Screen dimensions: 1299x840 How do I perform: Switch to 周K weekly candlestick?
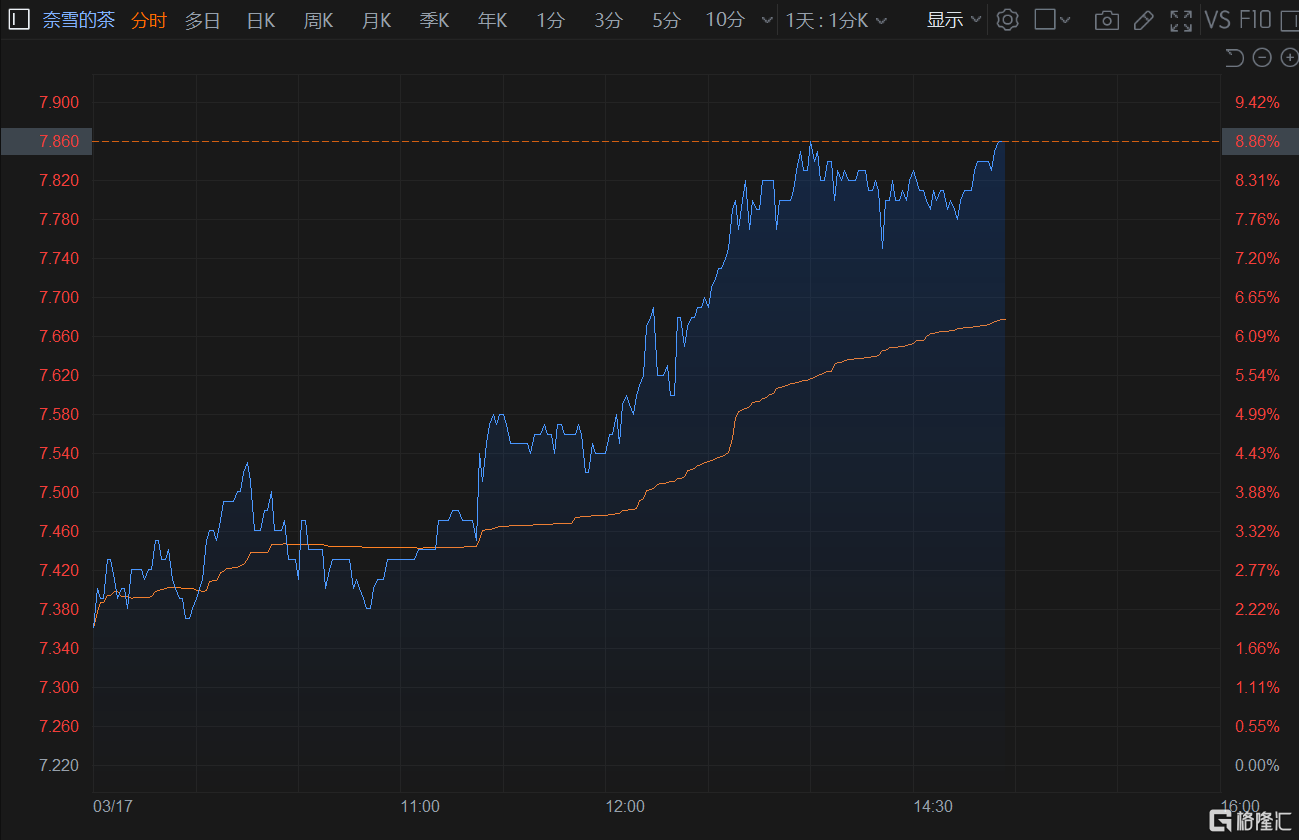tap(318, 20)
